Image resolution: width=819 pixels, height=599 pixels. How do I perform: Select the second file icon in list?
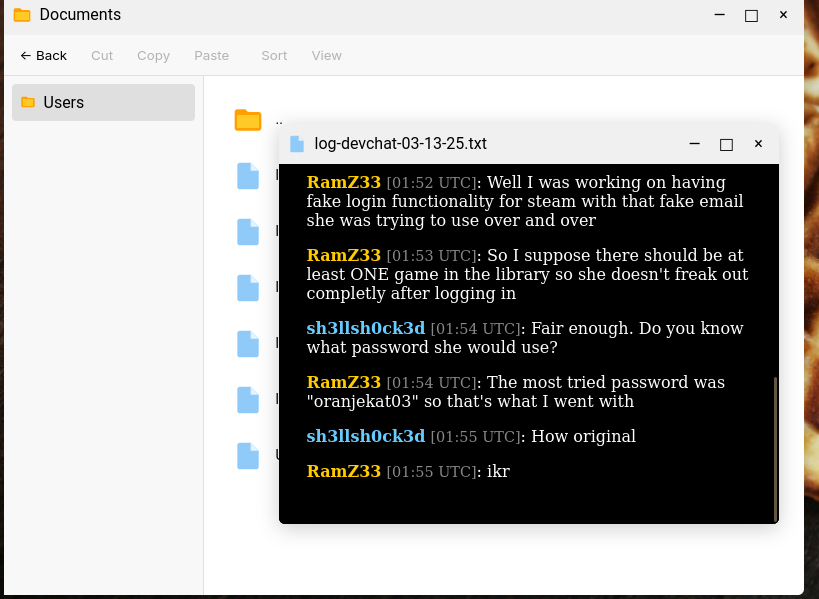point(248,232)
